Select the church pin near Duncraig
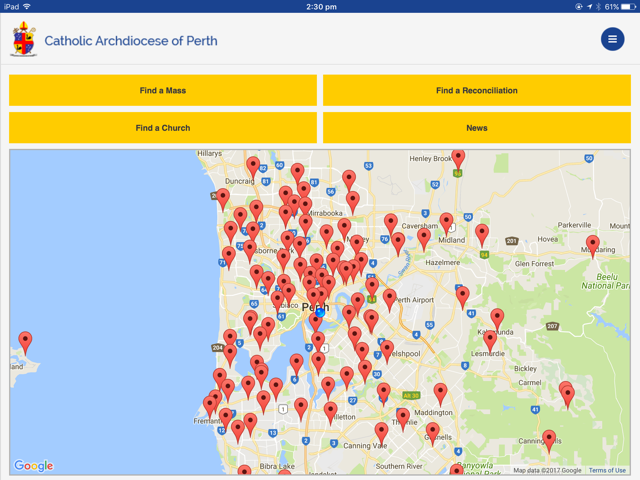640x480 pixels. coord(253,167)
